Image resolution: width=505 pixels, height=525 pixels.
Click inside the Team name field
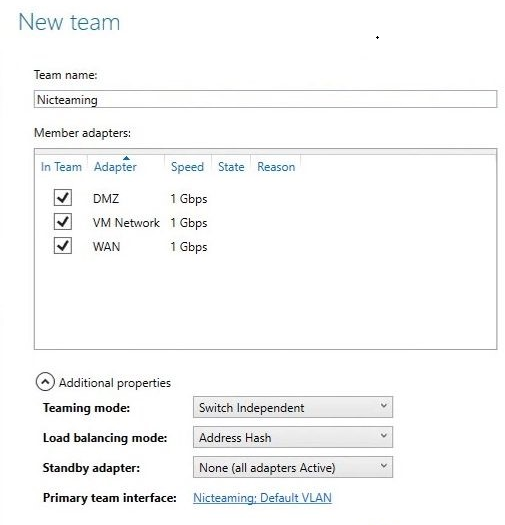click(x=265, y=99)
